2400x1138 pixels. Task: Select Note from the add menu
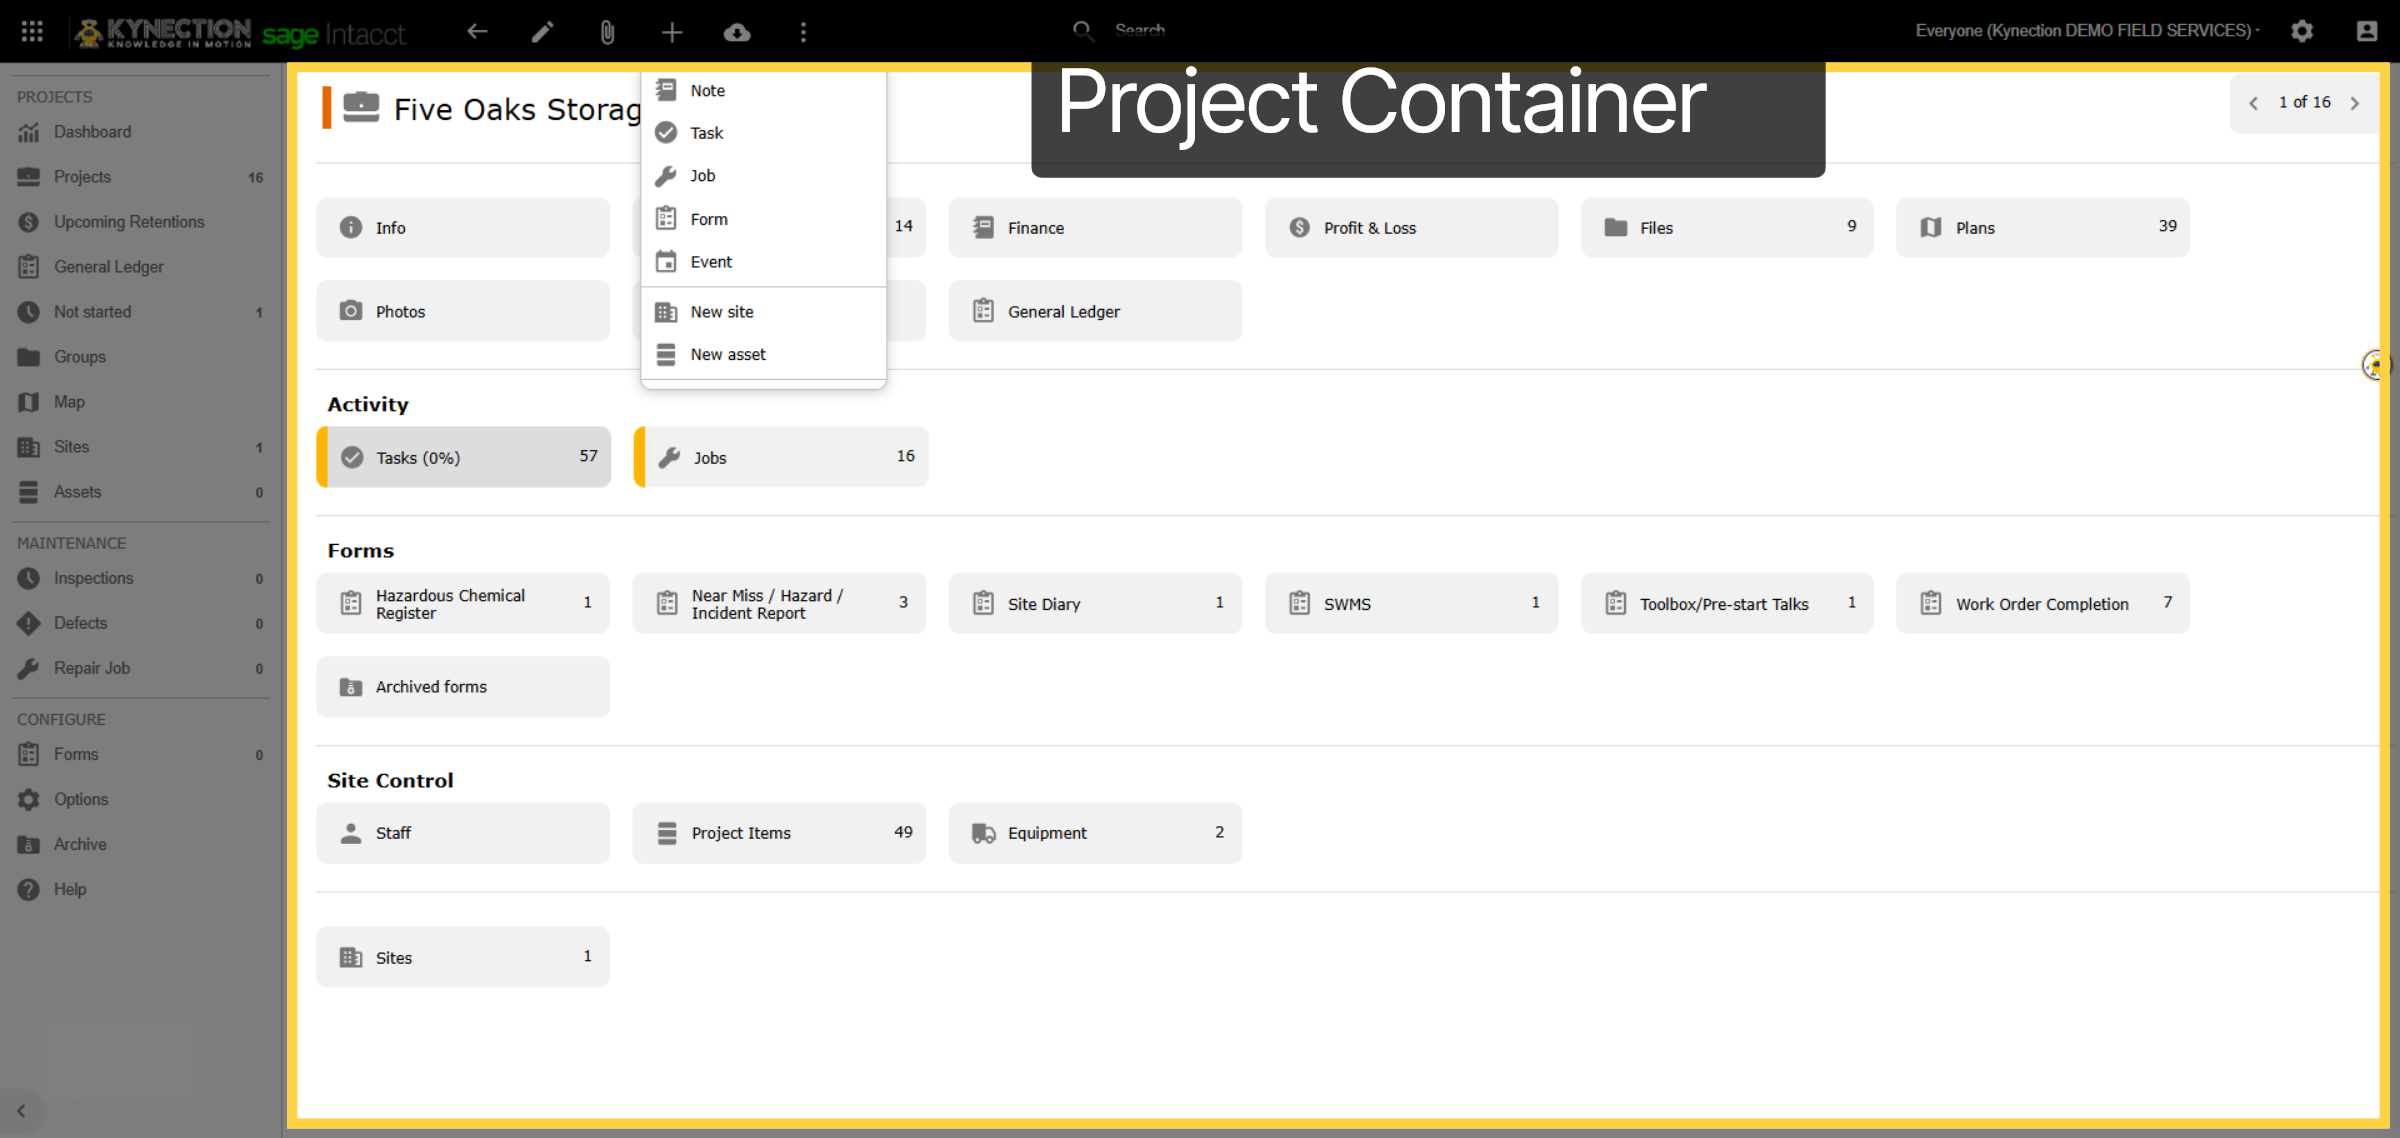[763, 91]
